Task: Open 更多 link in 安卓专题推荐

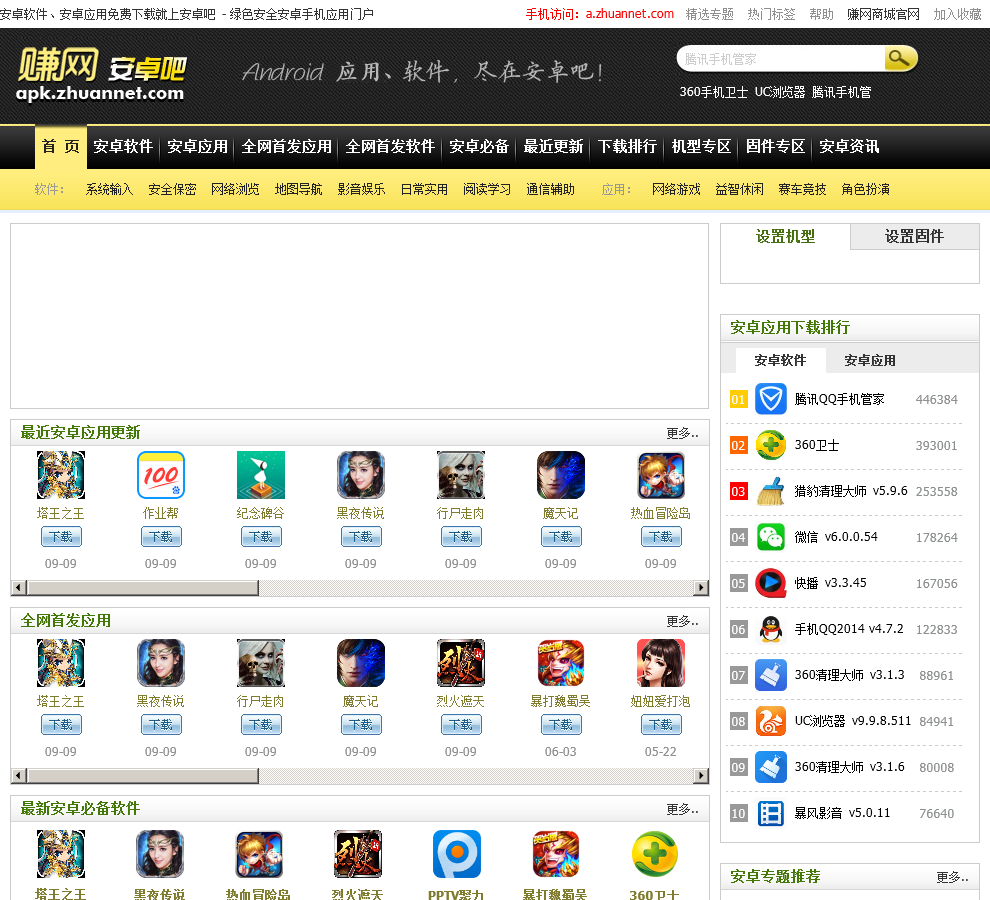Action: pyautogui.click(x=952, y=877)
